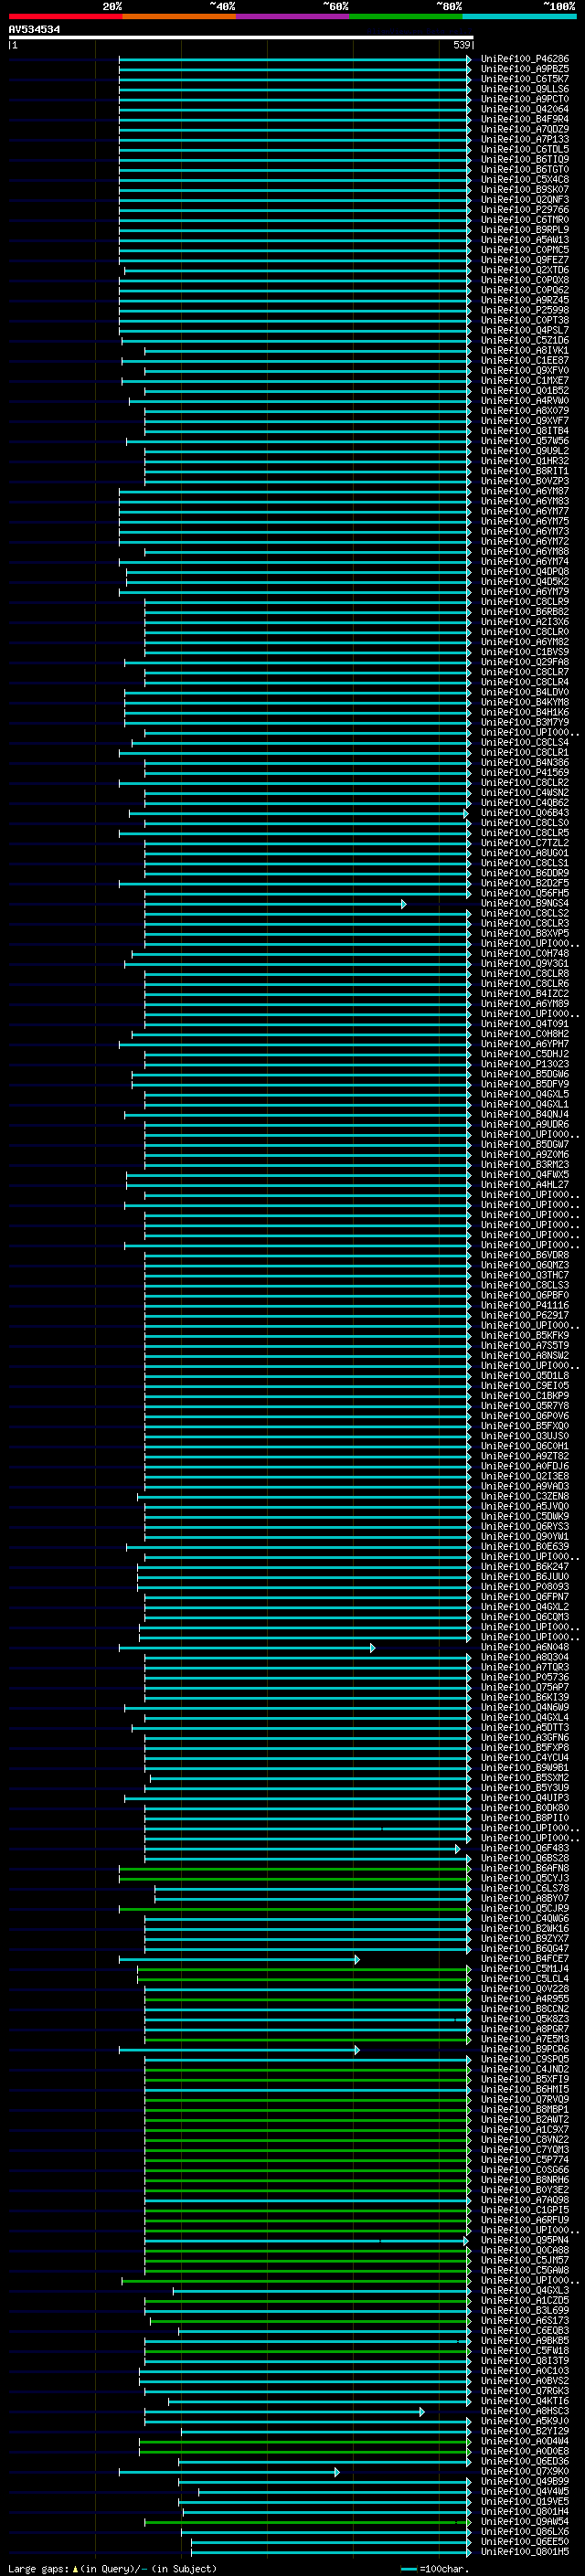The height and width of the screenshot is (2576, 585).
Task: Click the short alignment bar for UniRef100_B9NGS4
Action: 275,904
